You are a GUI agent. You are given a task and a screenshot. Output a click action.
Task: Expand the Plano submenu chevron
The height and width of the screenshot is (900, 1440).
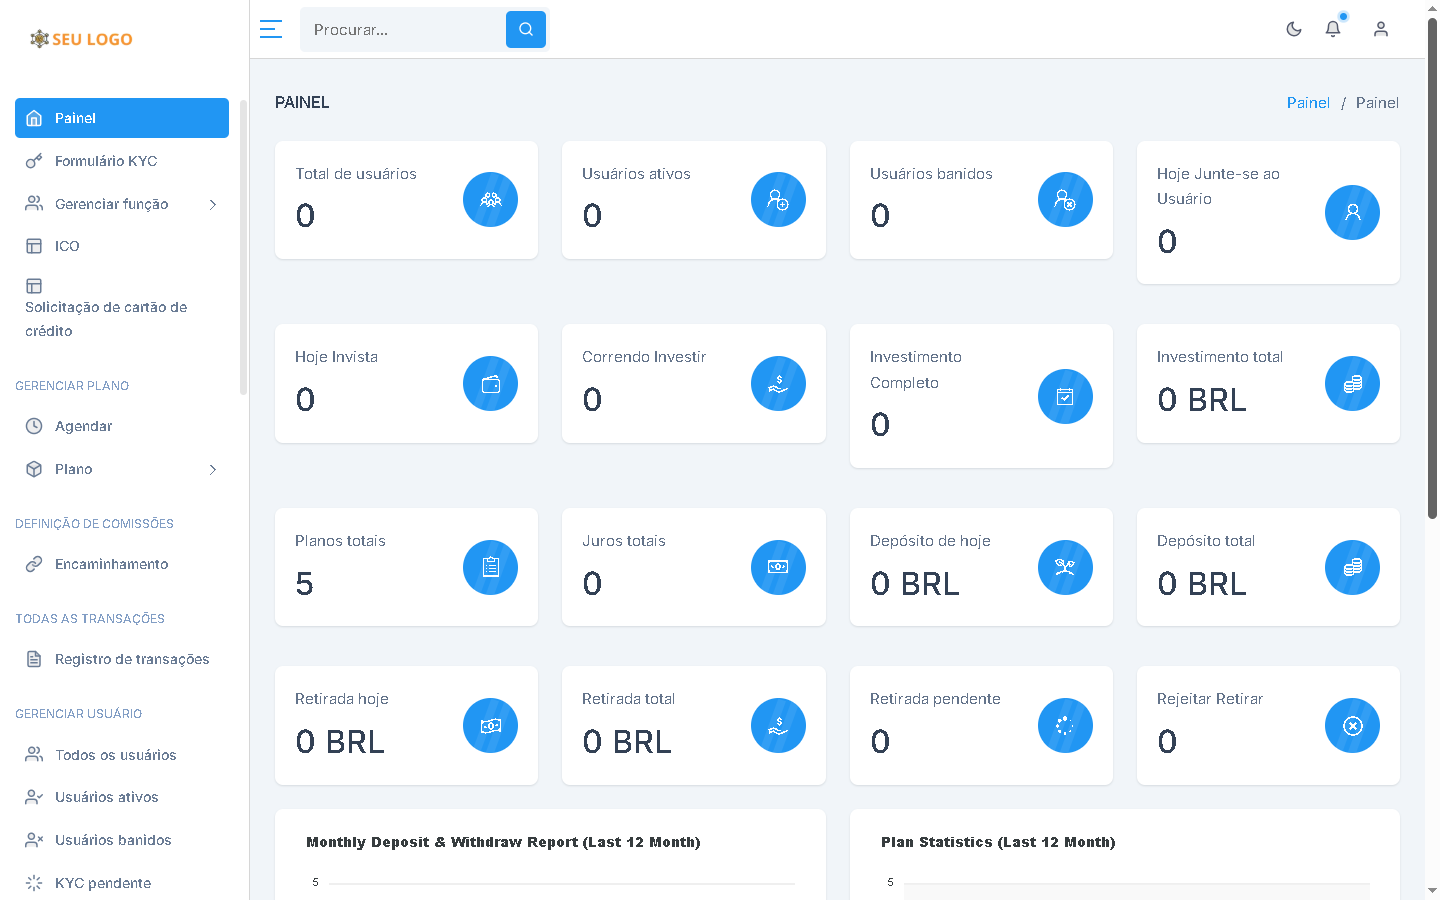(x=212, y=469)
